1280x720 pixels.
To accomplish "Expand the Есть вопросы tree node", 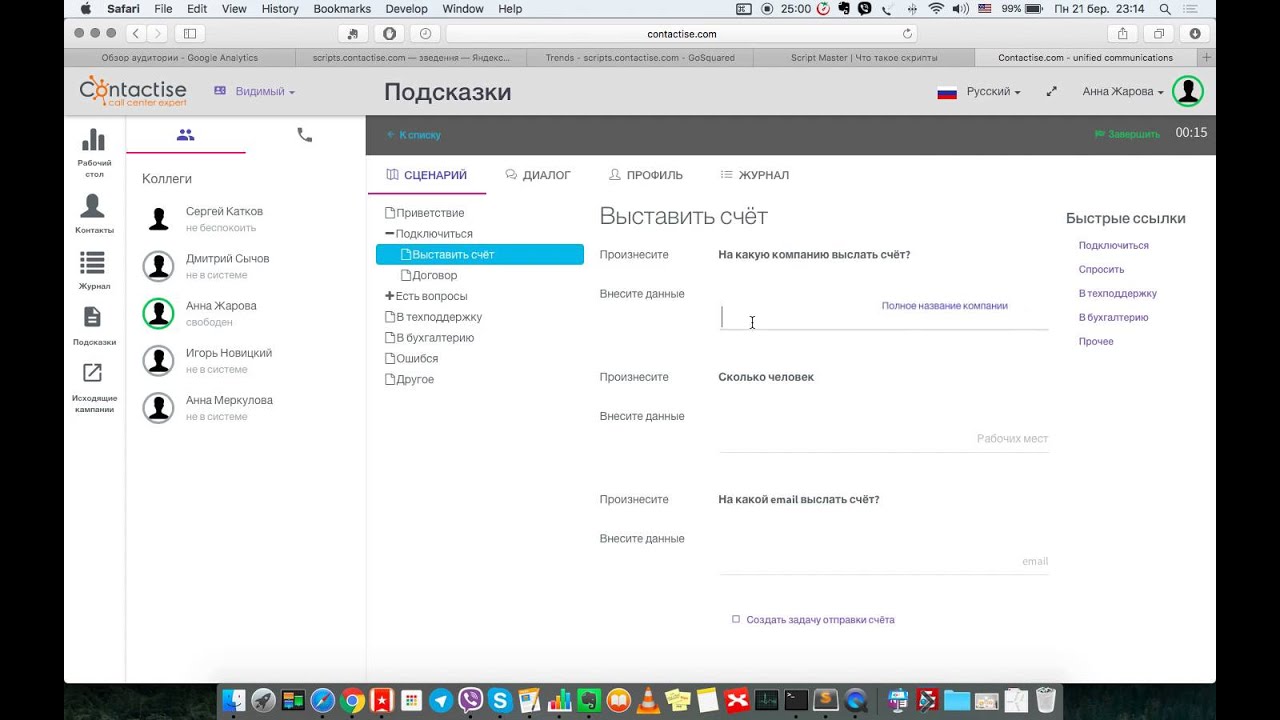I will (x=389, y=296).
